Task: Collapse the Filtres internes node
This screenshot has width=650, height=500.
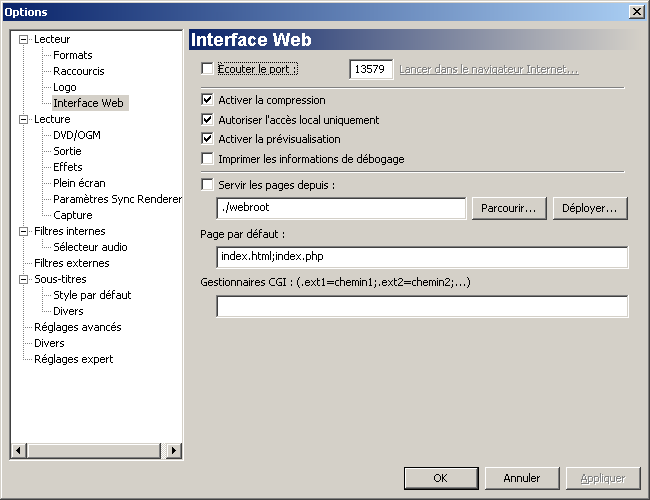Action: tap(24, 231)
